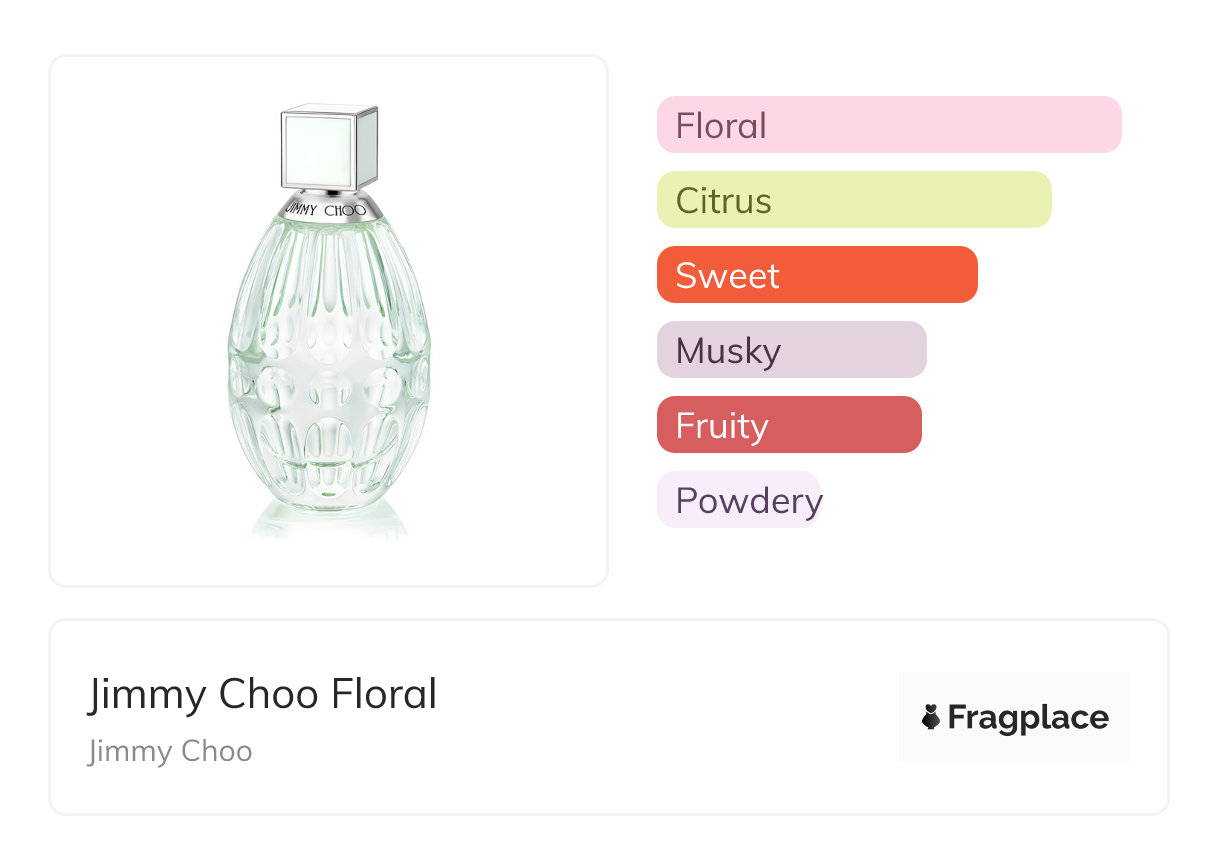Select the yellow-green Citrus accord bar

900,200
